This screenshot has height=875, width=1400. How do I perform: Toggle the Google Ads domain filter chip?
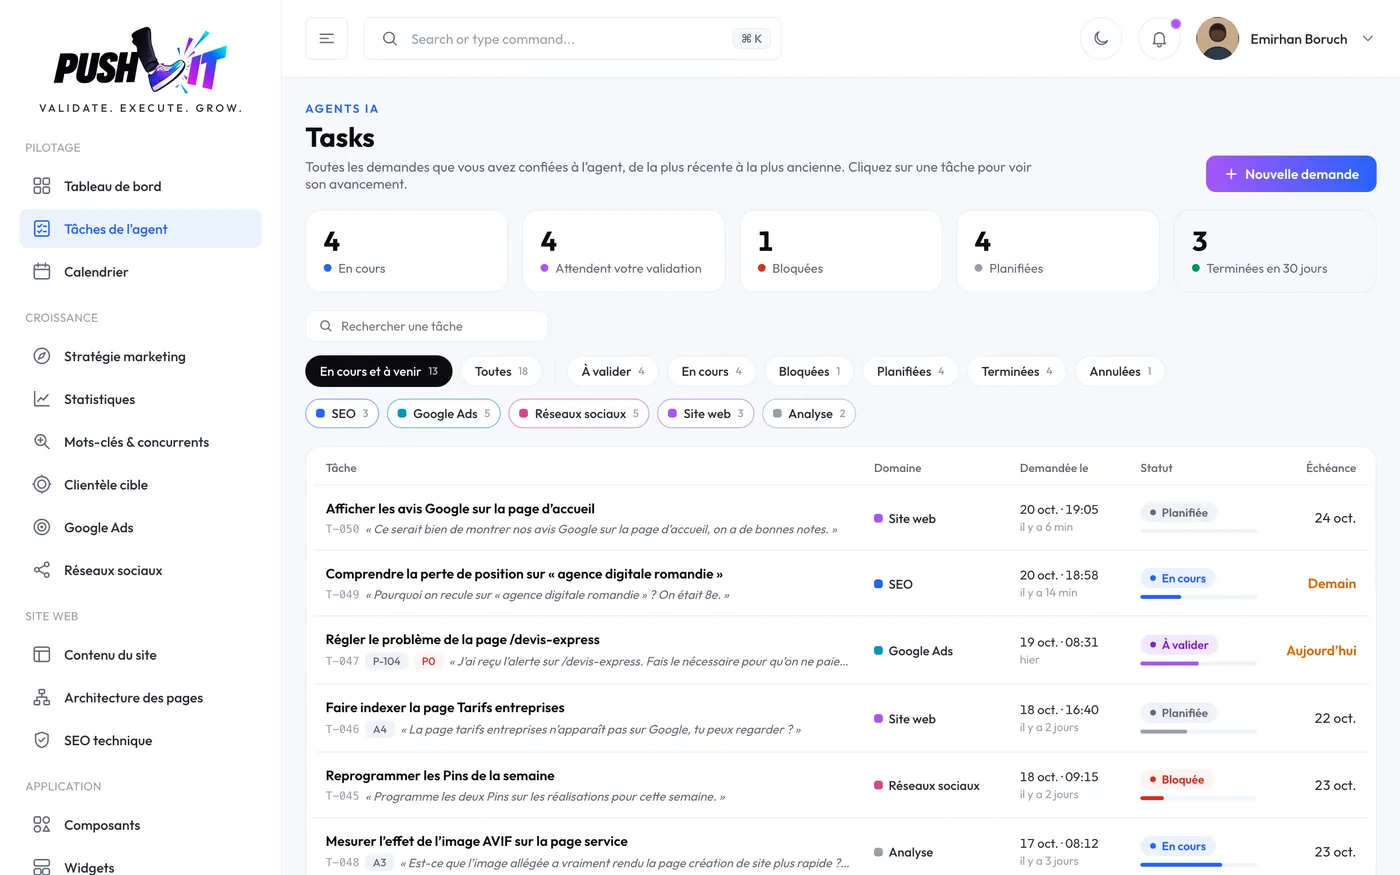(444, 414)
